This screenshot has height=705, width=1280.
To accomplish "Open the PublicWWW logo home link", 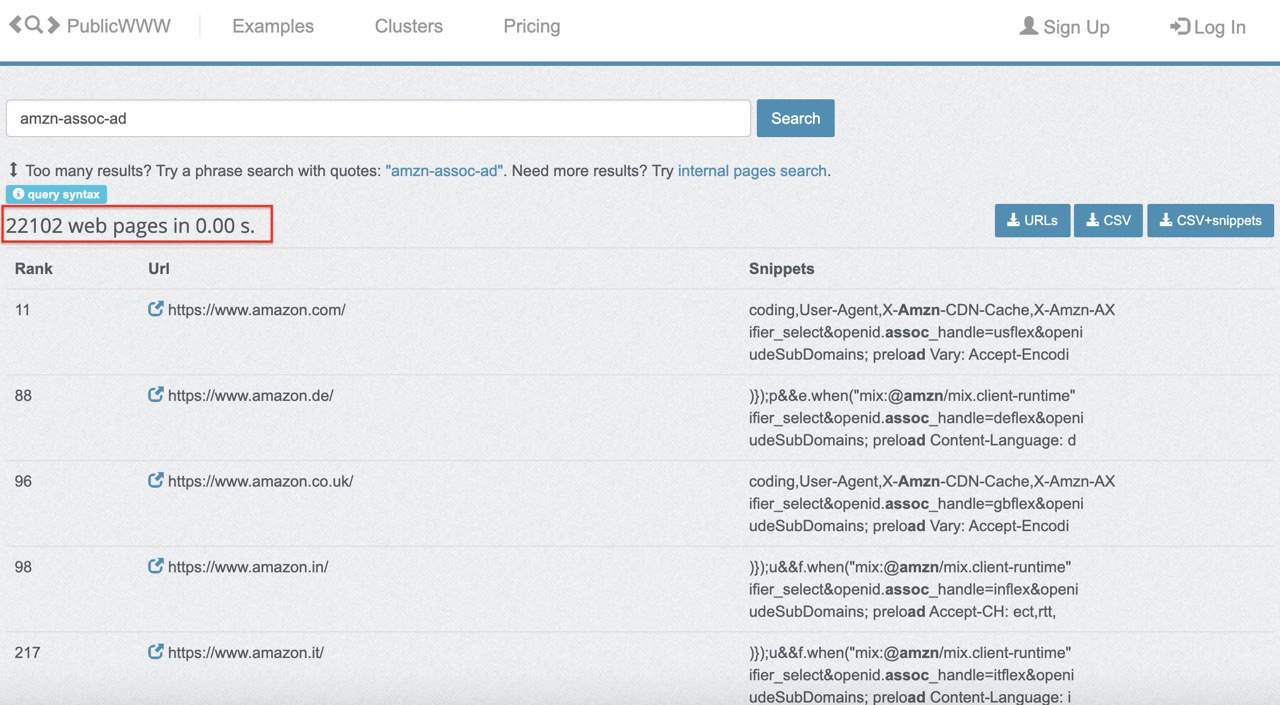I will coord(90,26).
